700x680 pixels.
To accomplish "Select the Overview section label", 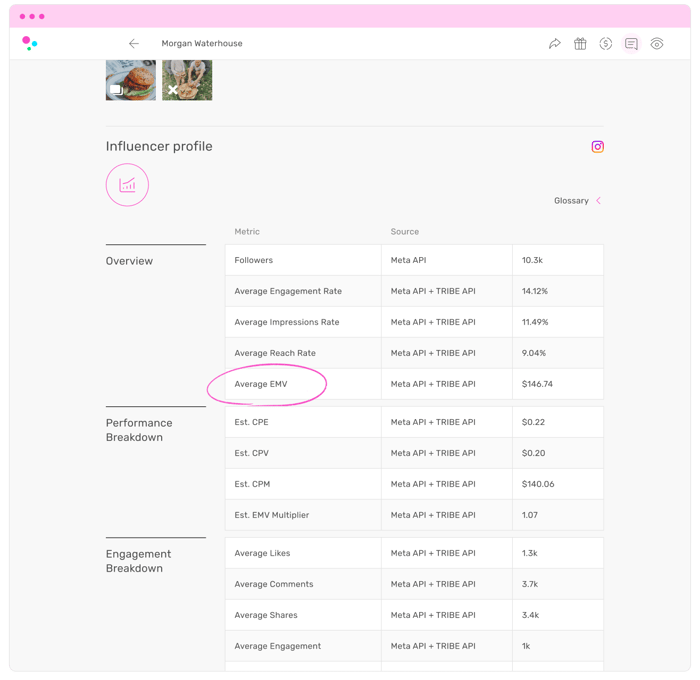I will pyautogui.click(x=129, y=261).
